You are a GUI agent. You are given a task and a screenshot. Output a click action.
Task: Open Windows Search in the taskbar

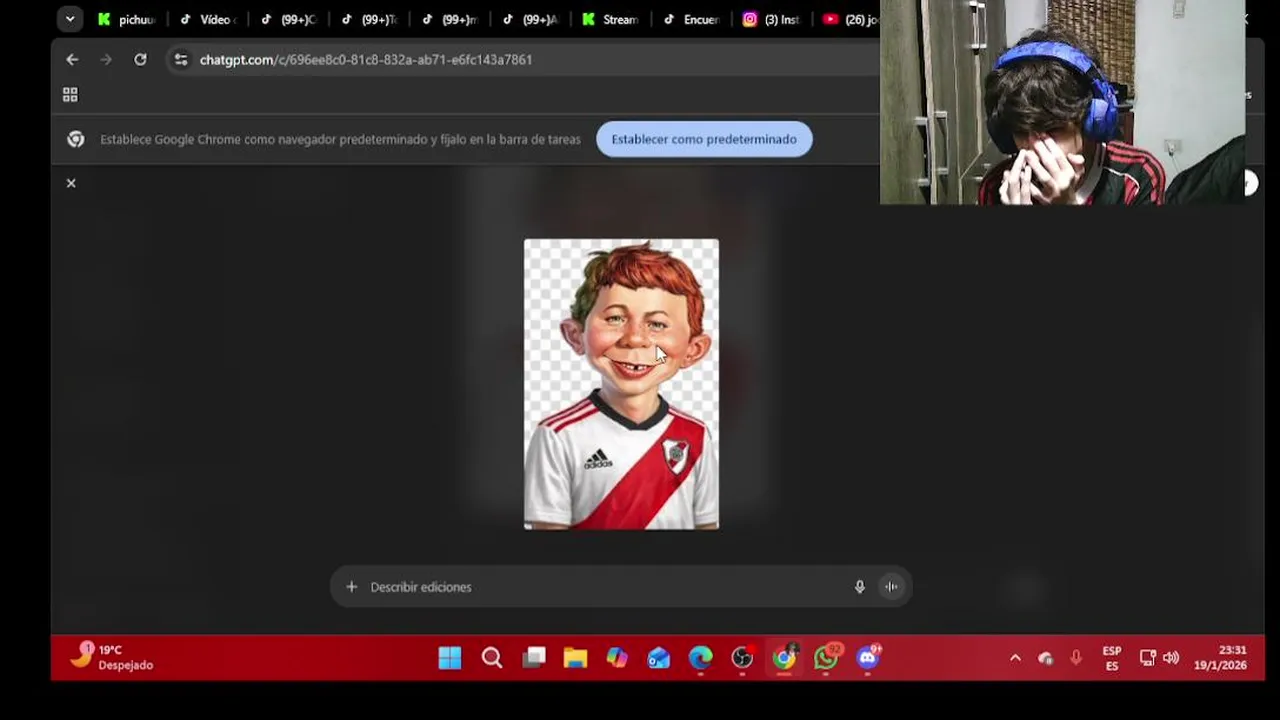(x=492, y=657)
